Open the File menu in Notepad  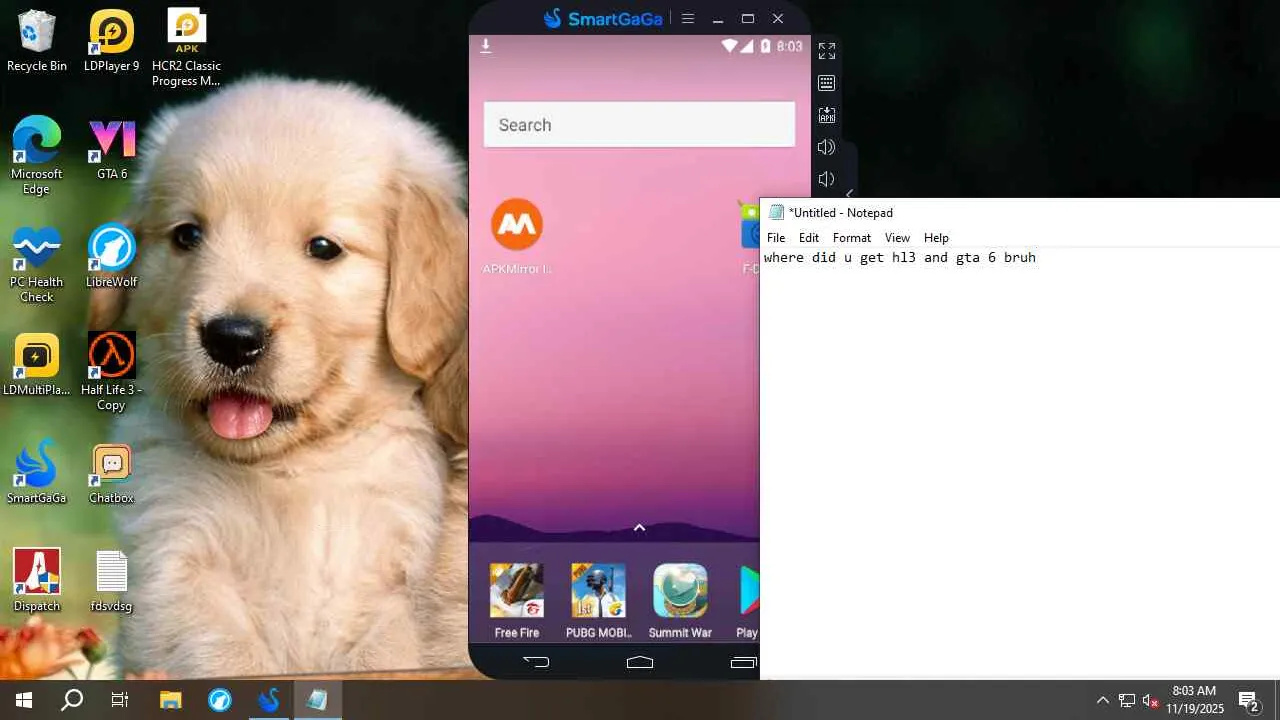[776, 238]
